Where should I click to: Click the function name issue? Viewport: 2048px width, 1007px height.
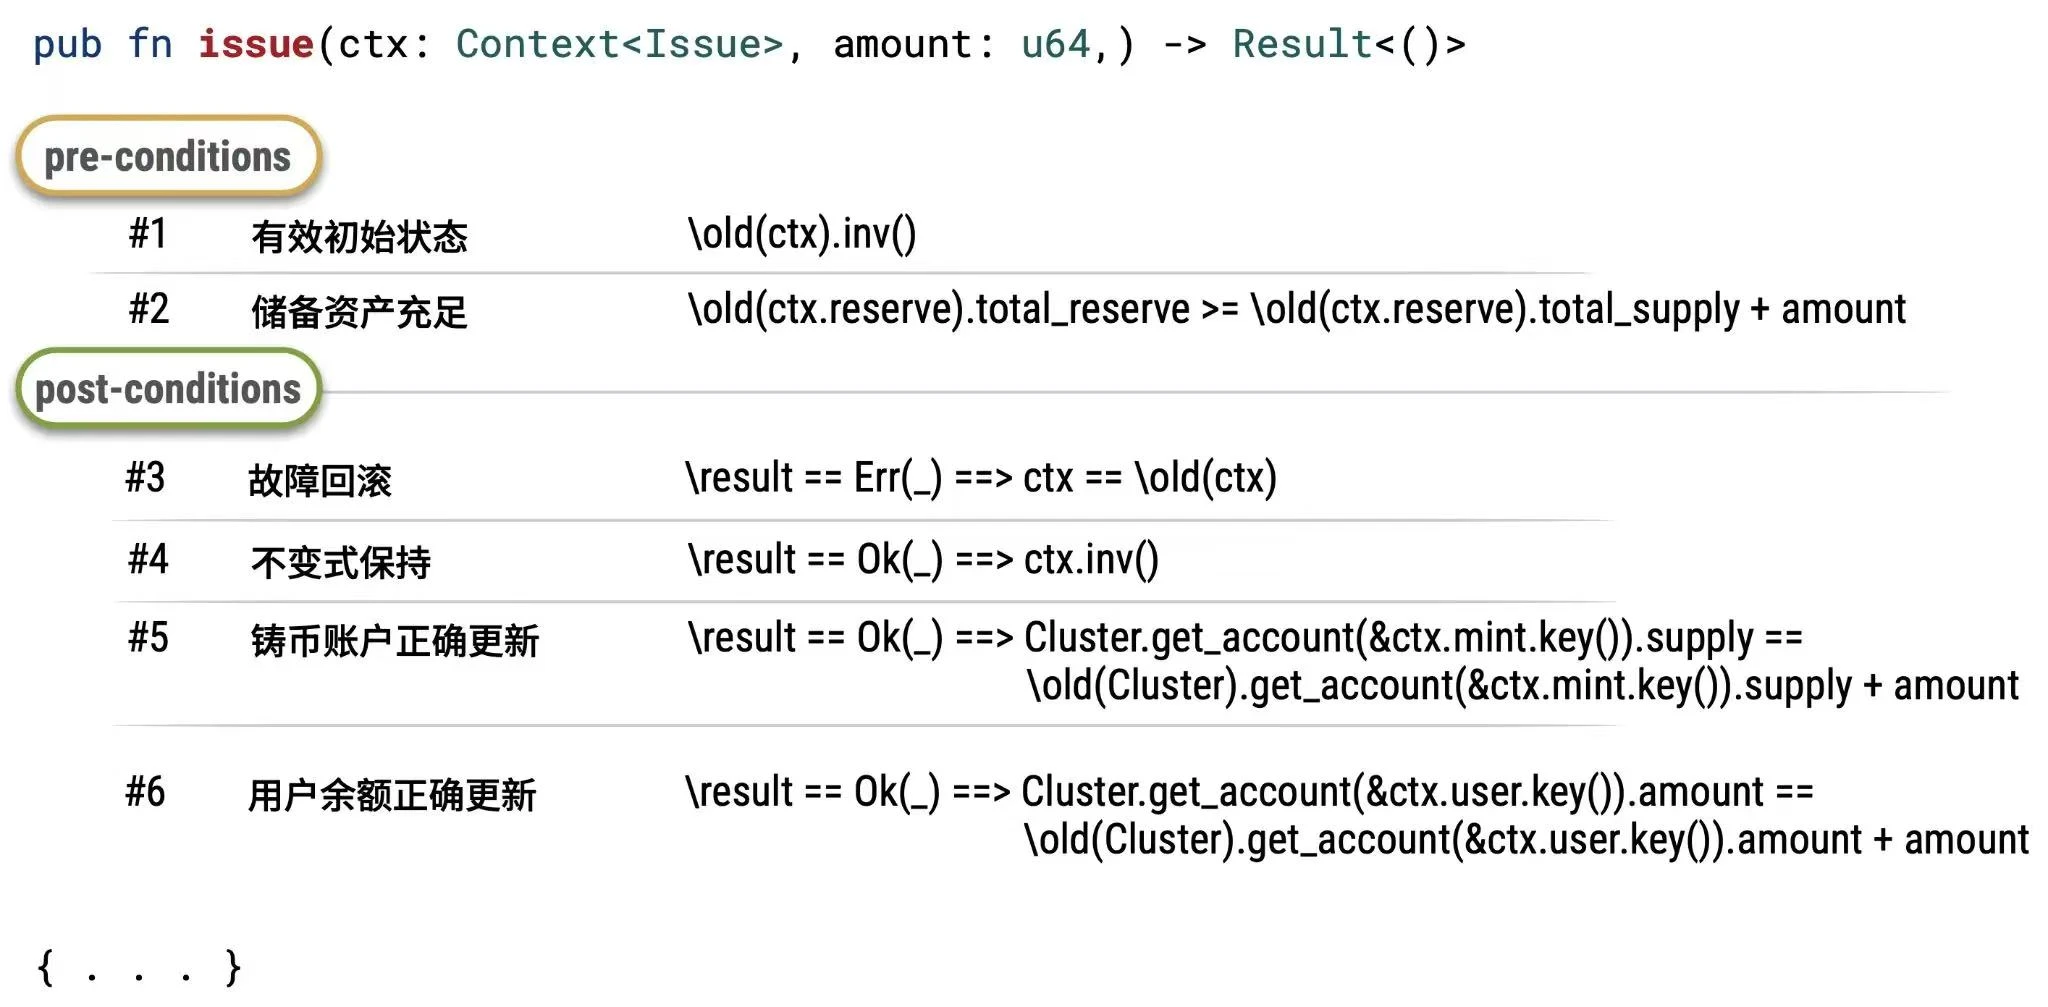[x=256, y=44]
